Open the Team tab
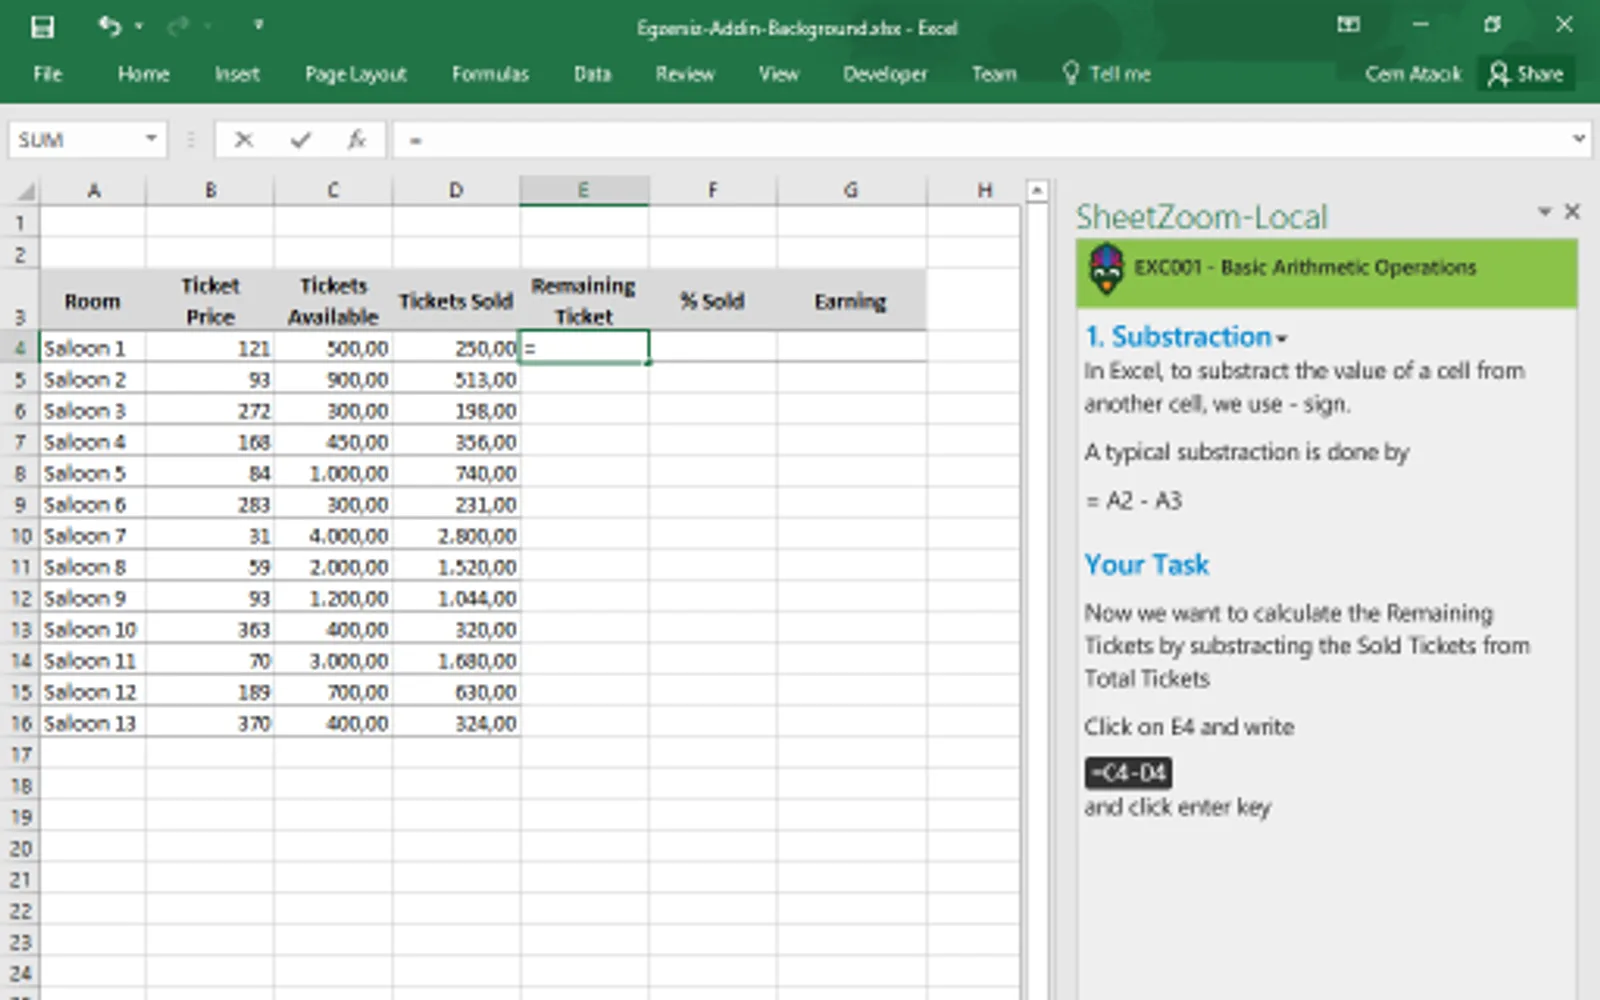 point(994,74)
